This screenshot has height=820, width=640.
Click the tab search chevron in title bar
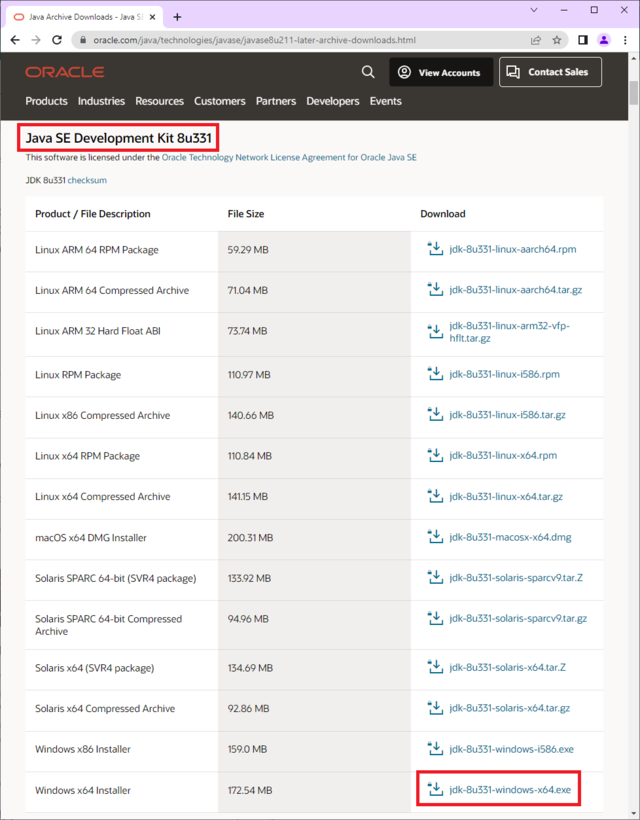point(534,10)
